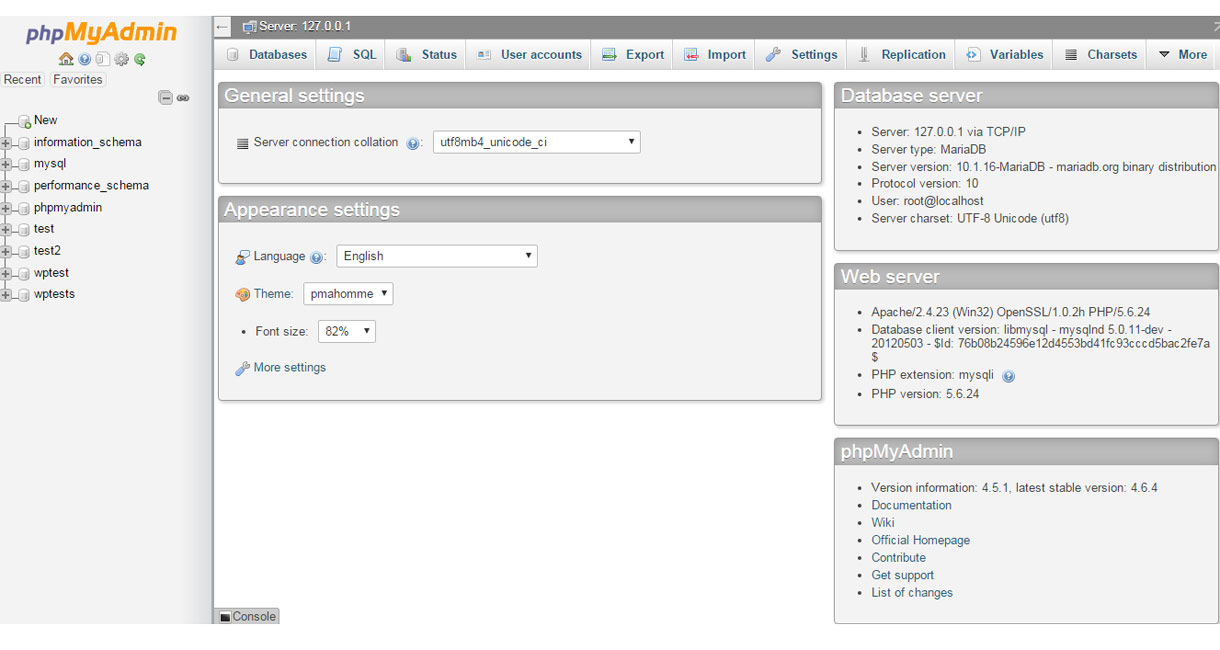This screenshot has width=1220, height=650.
Task: Open the Server connection collation dropdown
Action: (x=536, y=142)
